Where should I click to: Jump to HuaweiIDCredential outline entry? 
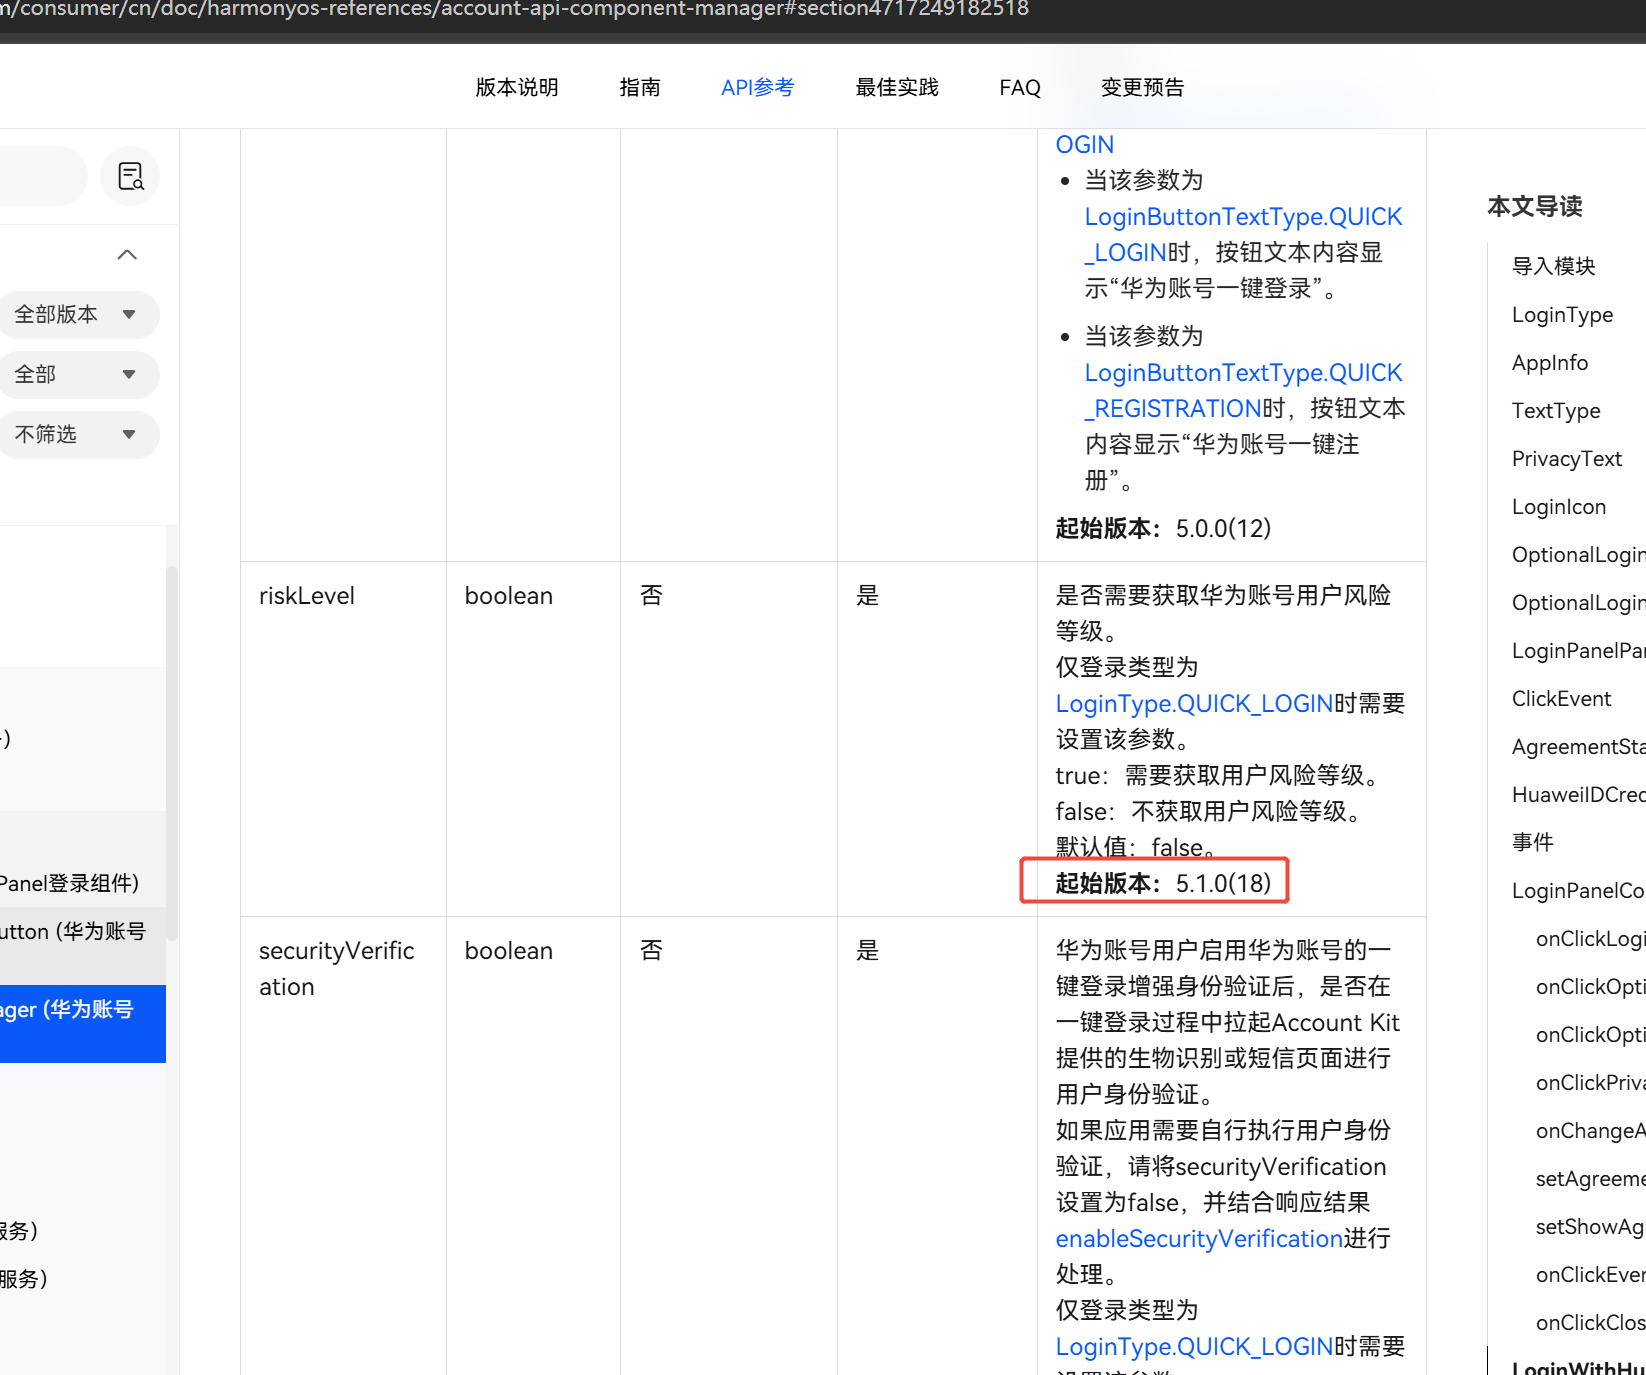[x=1578, y=795]
